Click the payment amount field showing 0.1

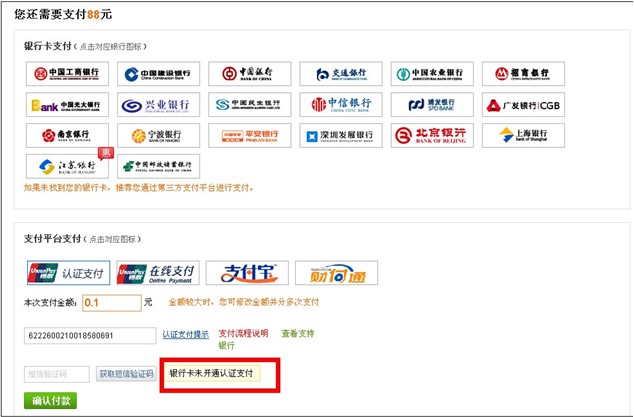click(x=110, y=302)
